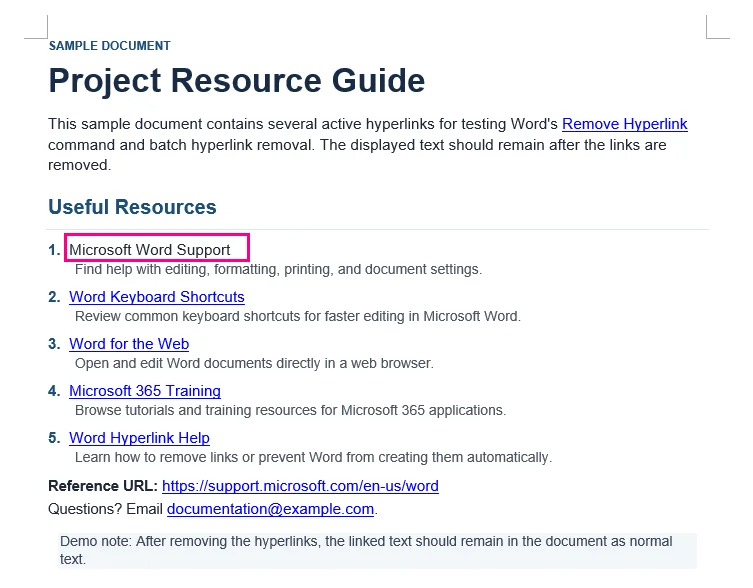Viewport: 753px width, 588px height.
Task: Click the bold 'Reference URL:' label
Action: click(x=103, y=486)
